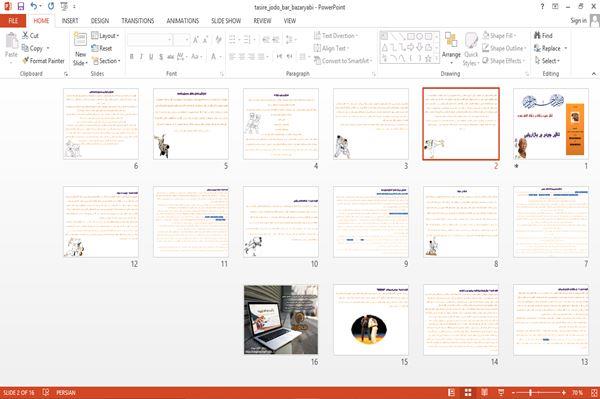The image size is (600, 399).
Task: Click PERSIAN language in status bar
Action: [x=66, y=392]
